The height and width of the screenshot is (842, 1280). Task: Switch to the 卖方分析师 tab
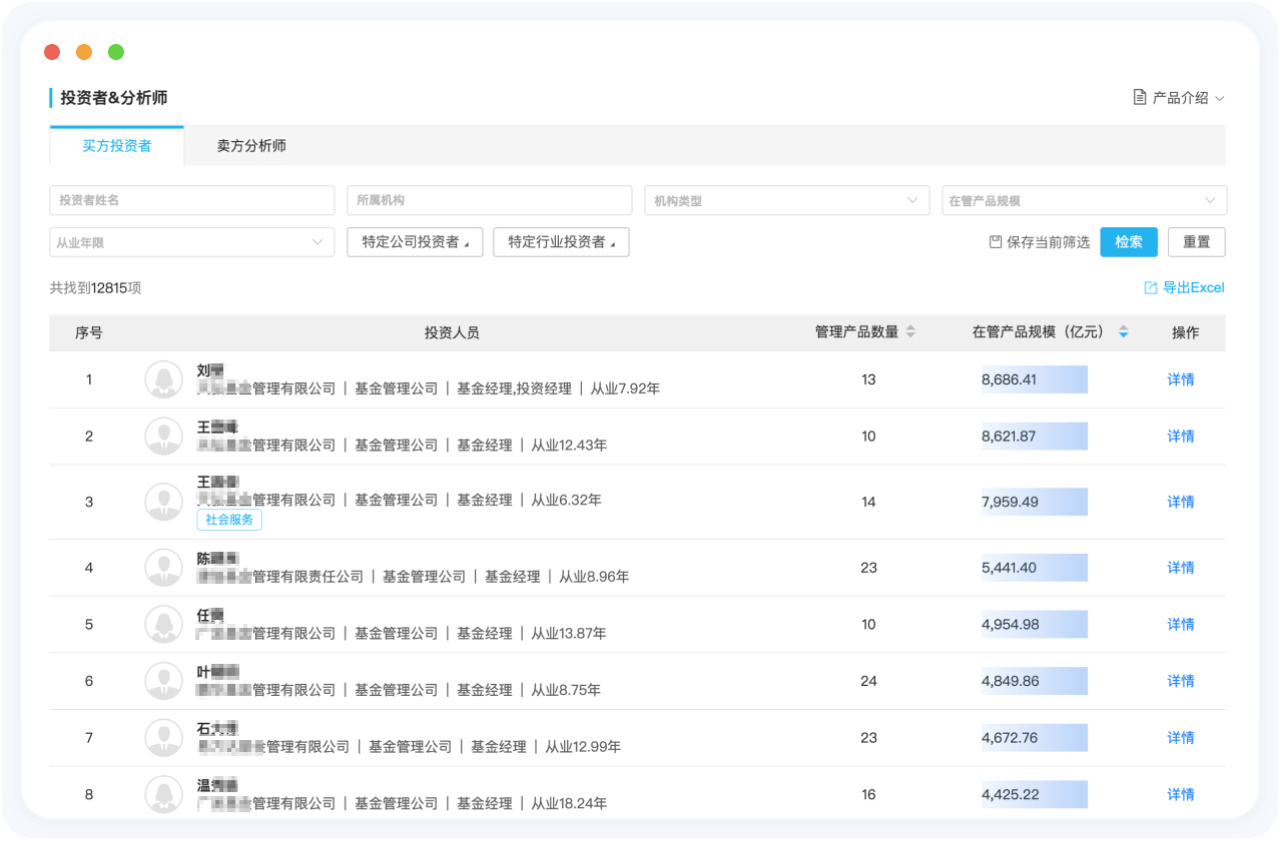click(x=251, y=146)
